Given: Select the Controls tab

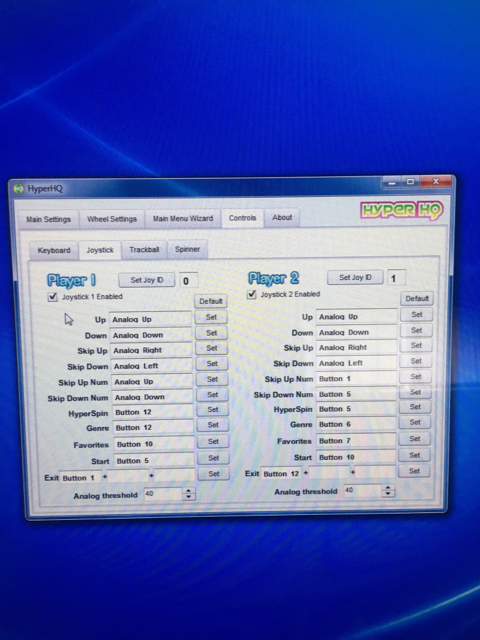Looking at the screenshot, I should click(242, 218).
